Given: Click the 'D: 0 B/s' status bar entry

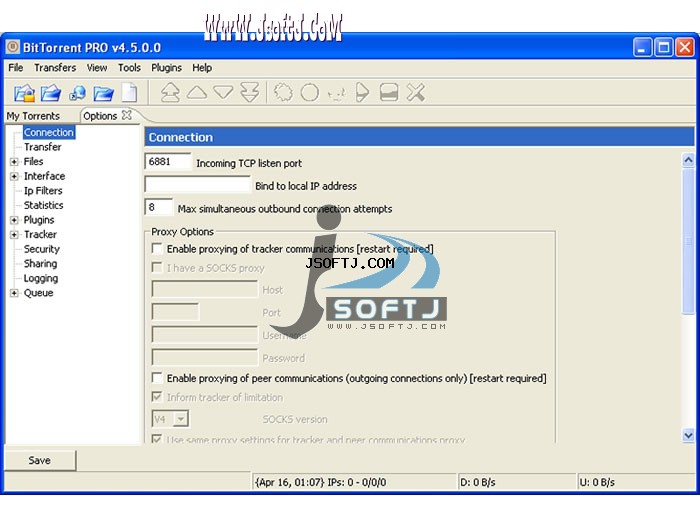Looking at the screenshot, I should point(478,482).
